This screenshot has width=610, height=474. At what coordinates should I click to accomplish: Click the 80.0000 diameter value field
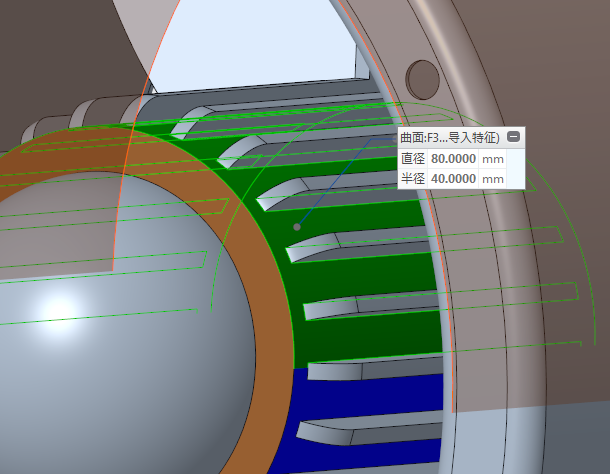tap(453, 159)
